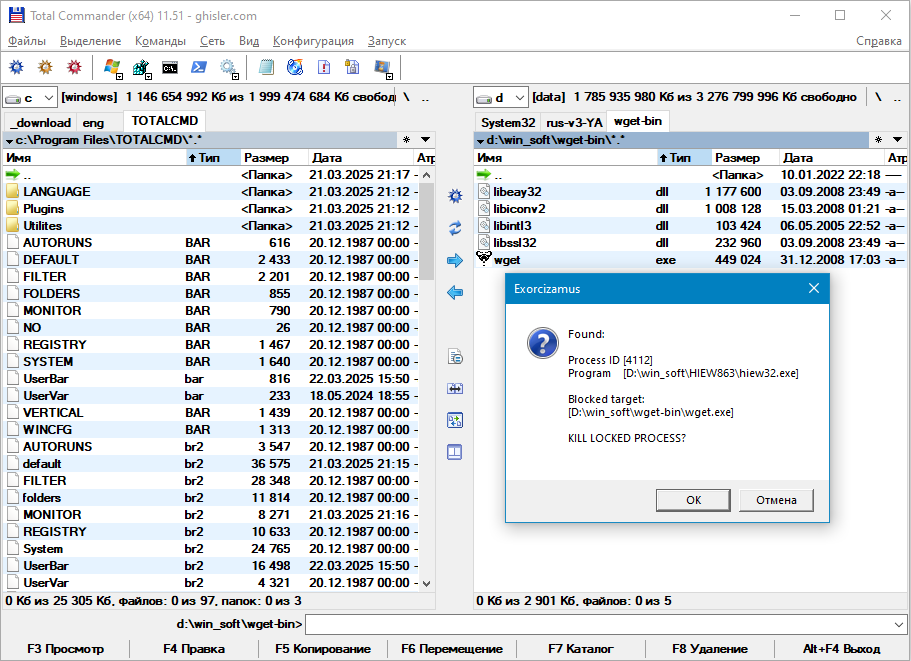The image size is (911, 661).
Task: Click the notepad icon in the toolbar
Action: tap(265, 68)
